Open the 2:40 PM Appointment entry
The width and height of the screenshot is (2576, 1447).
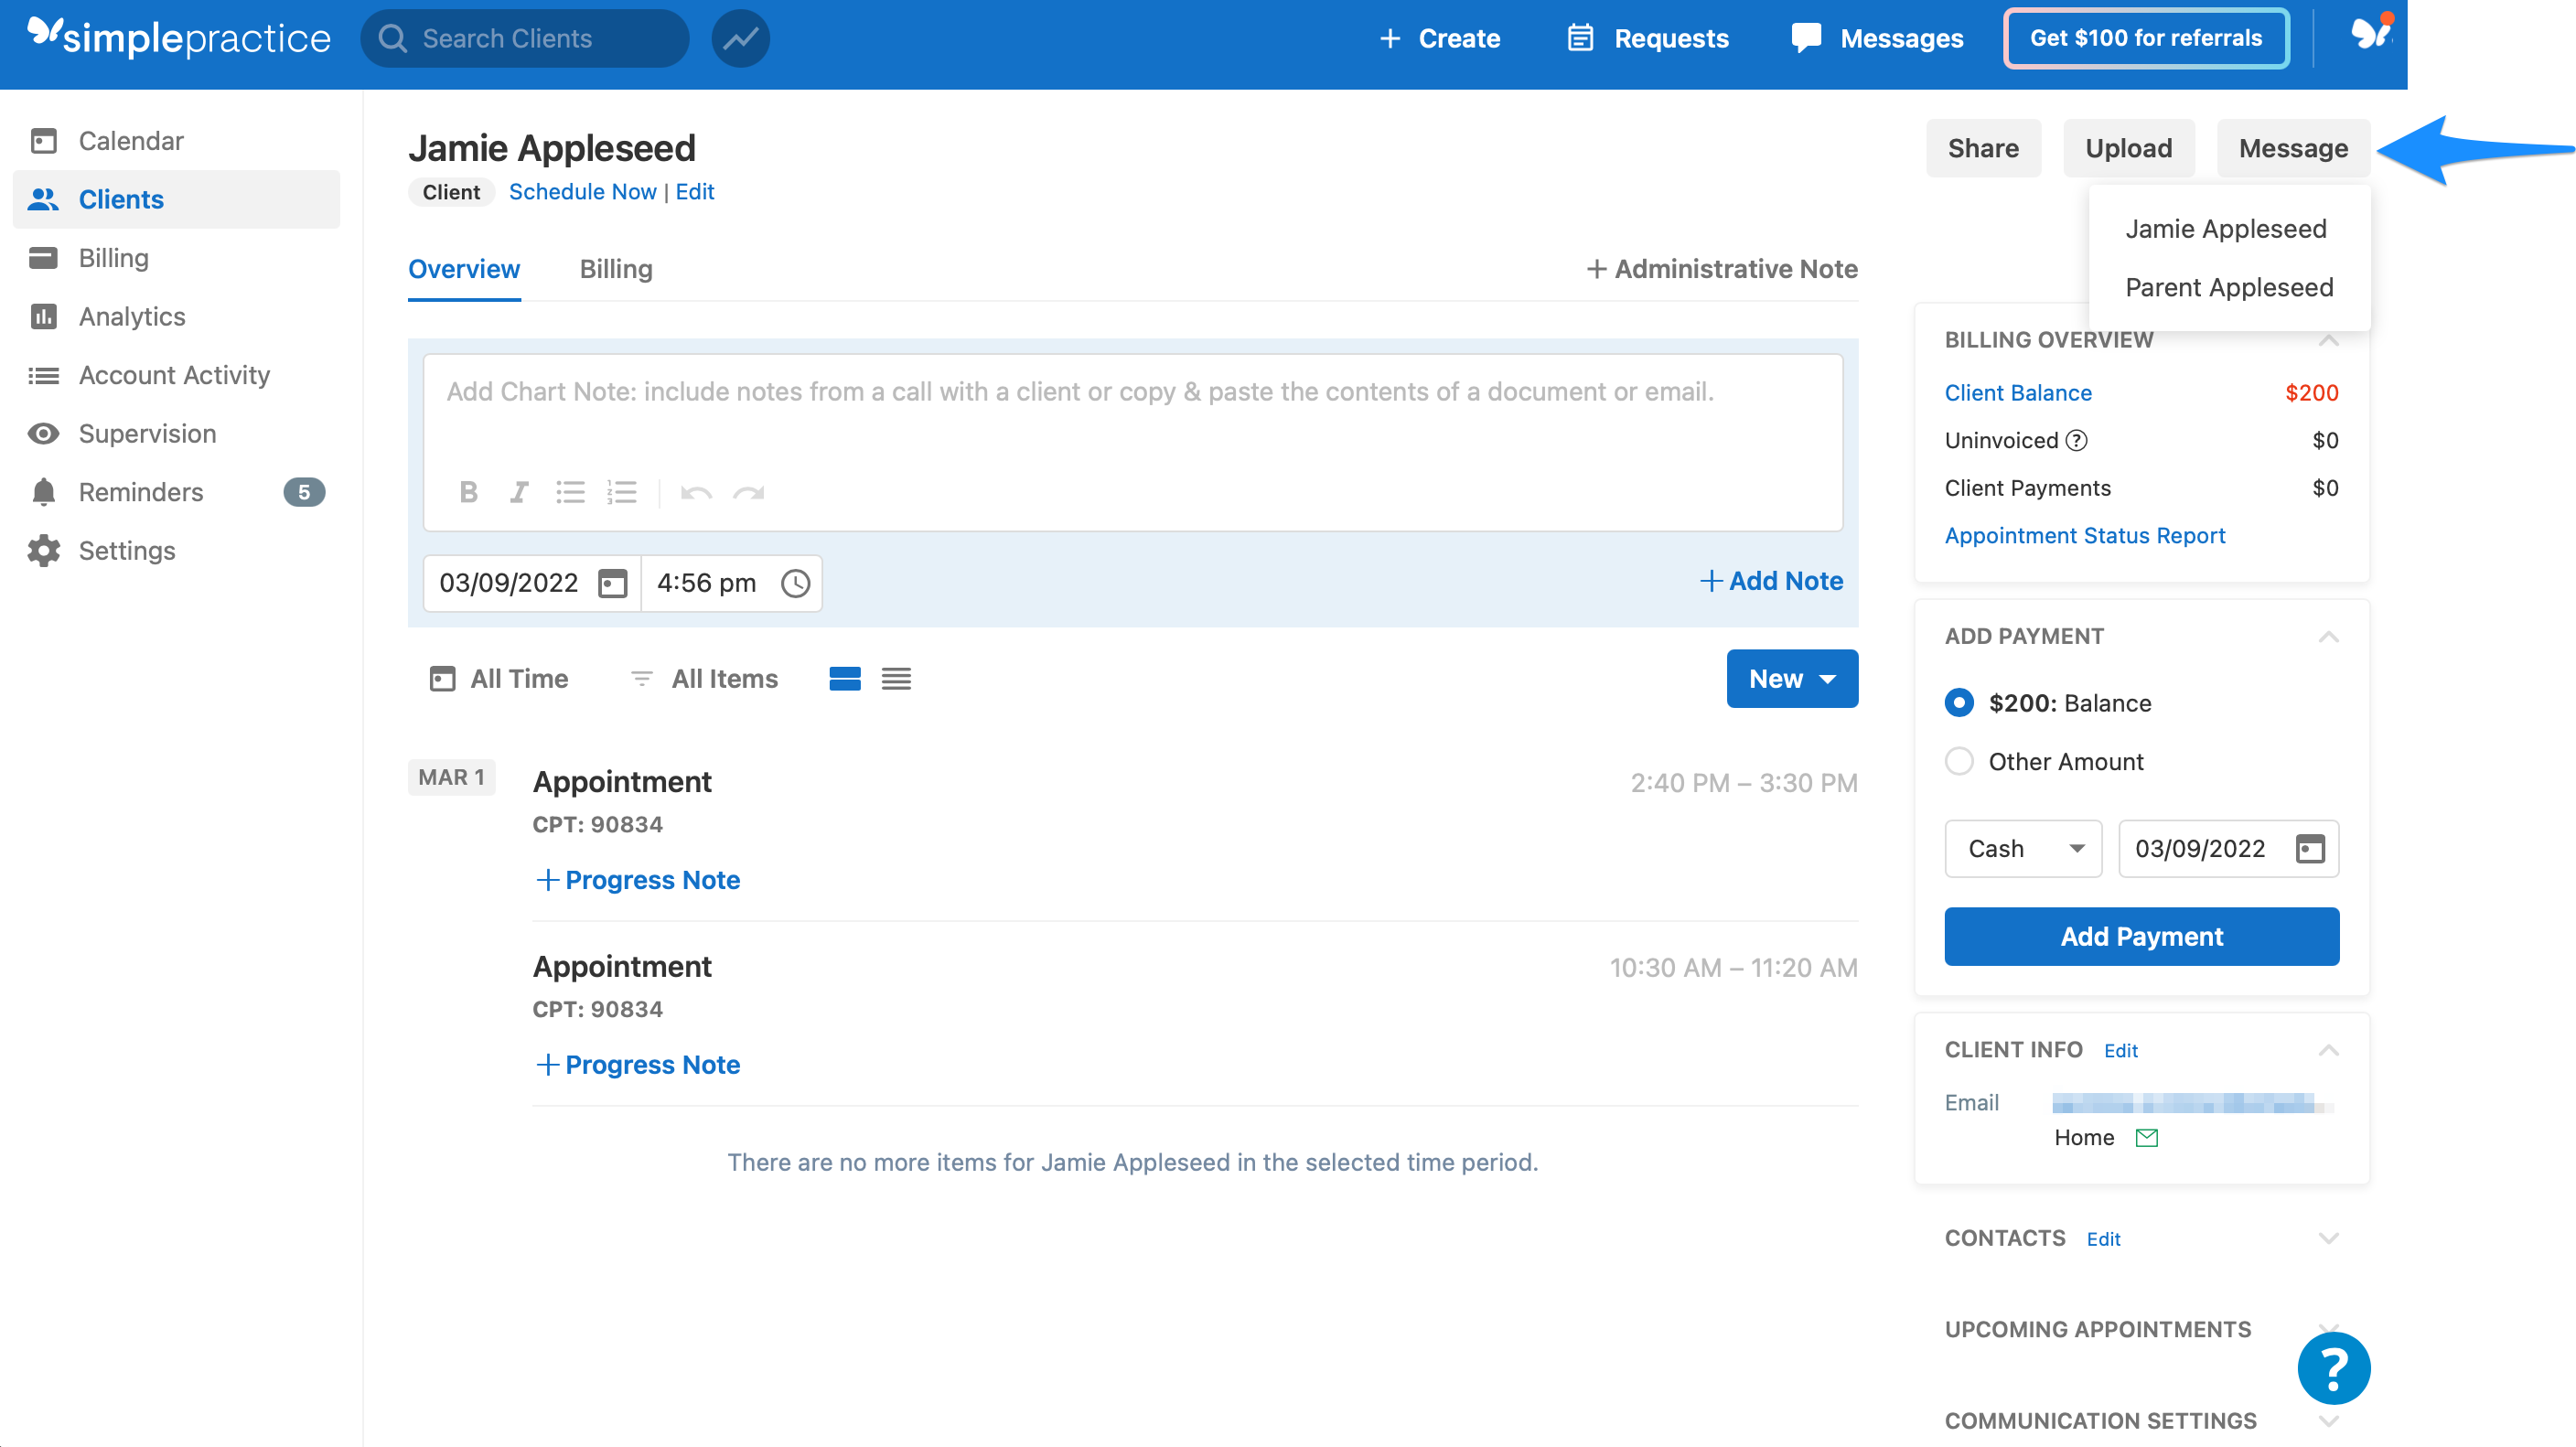click(622, 781)
